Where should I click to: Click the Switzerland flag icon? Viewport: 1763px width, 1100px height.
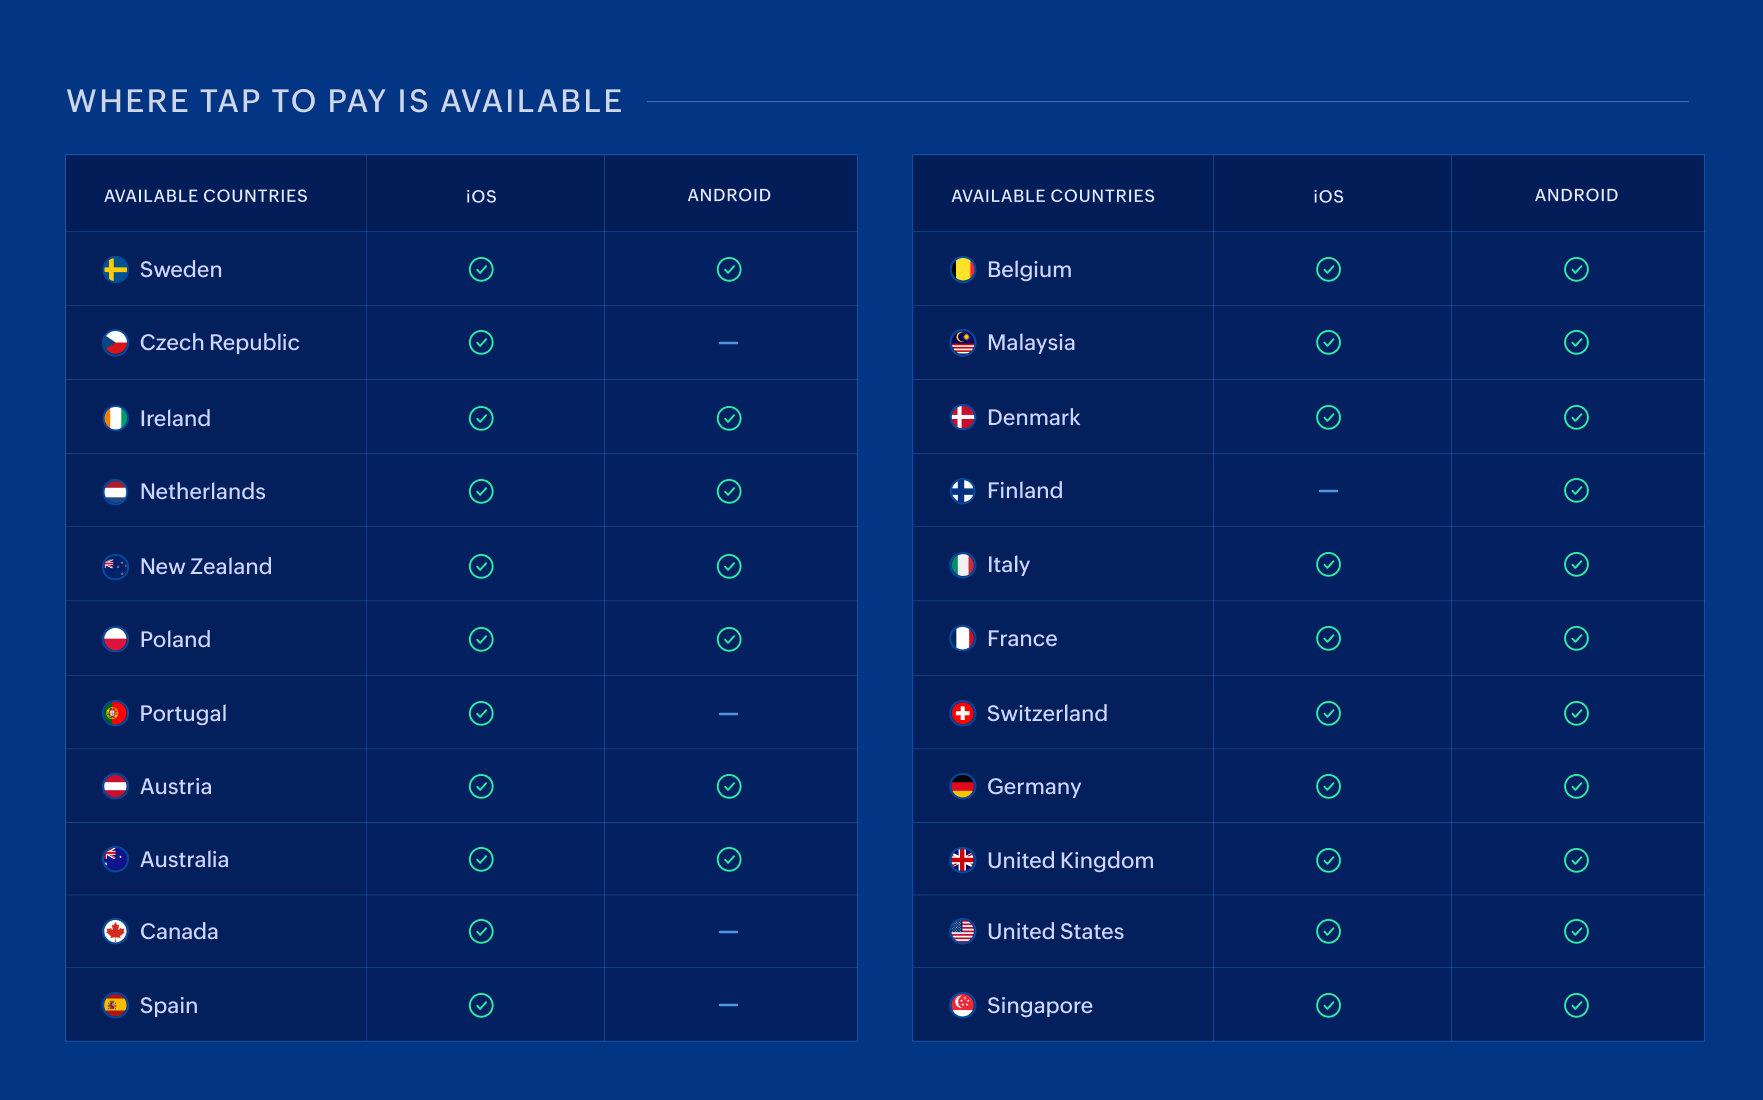(x=963, y=713)
